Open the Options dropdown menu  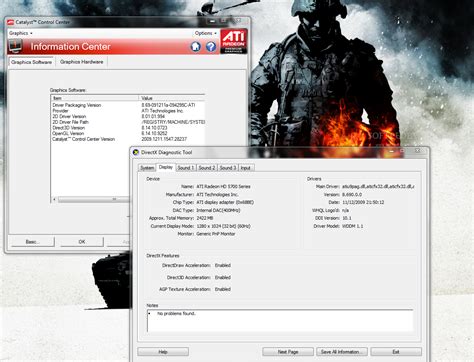pos(206,33)
